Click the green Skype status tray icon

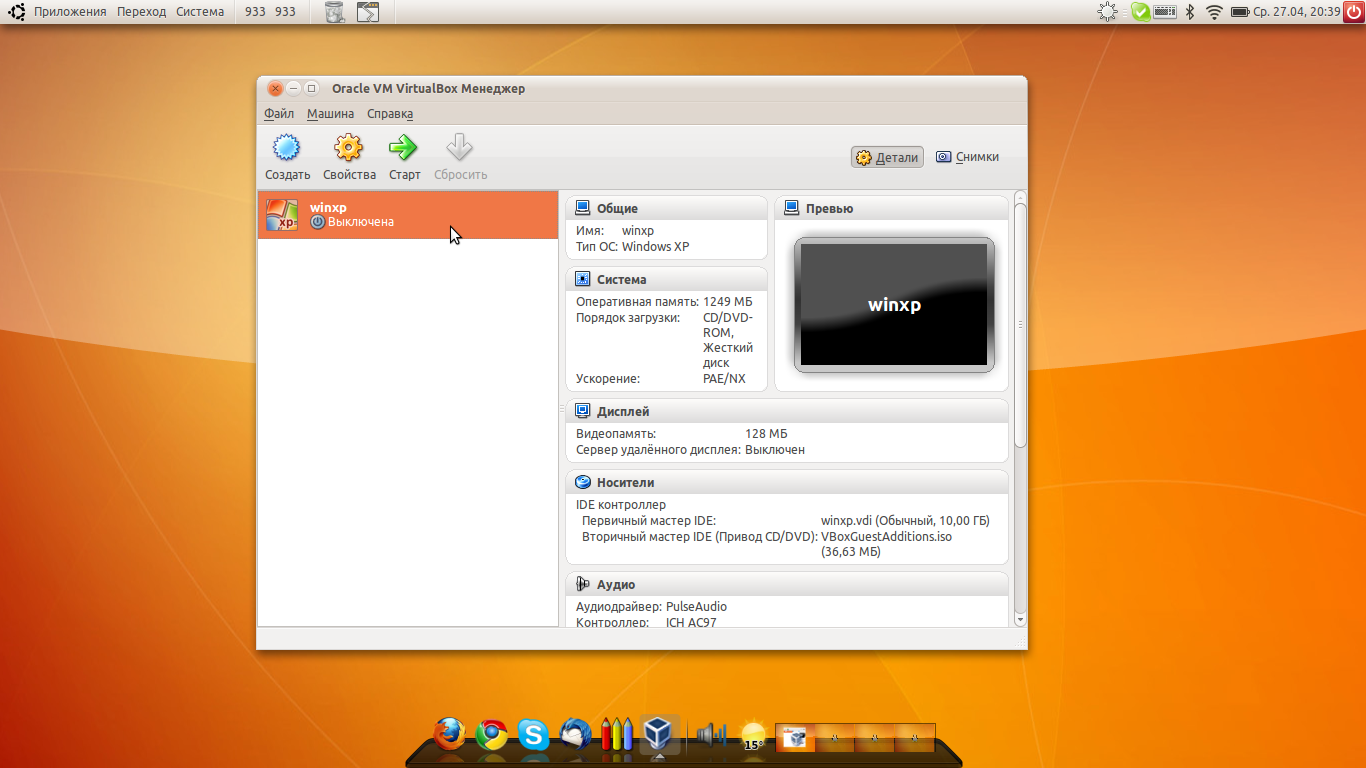pyautogui.click(x=1140, y=12)
